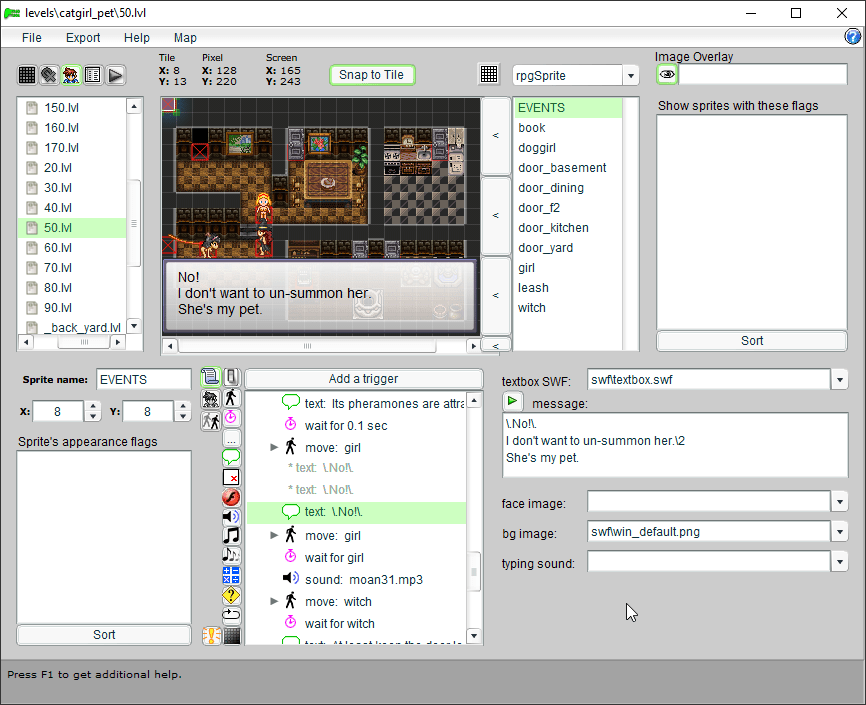Click the yellow question mark trigger icon
866x705 pixels.
[x=231, y=595]
